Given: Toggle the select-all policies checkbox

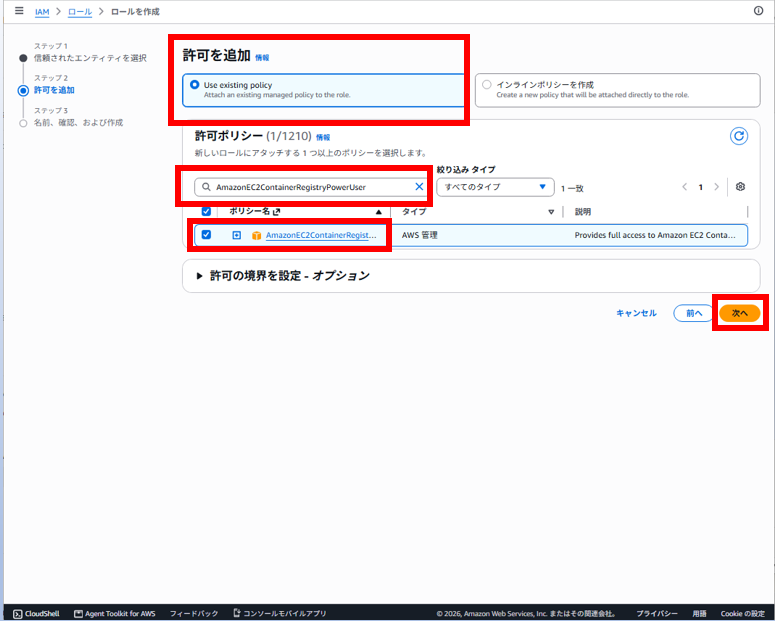Looking at the screenshot, I should [206, 212].
